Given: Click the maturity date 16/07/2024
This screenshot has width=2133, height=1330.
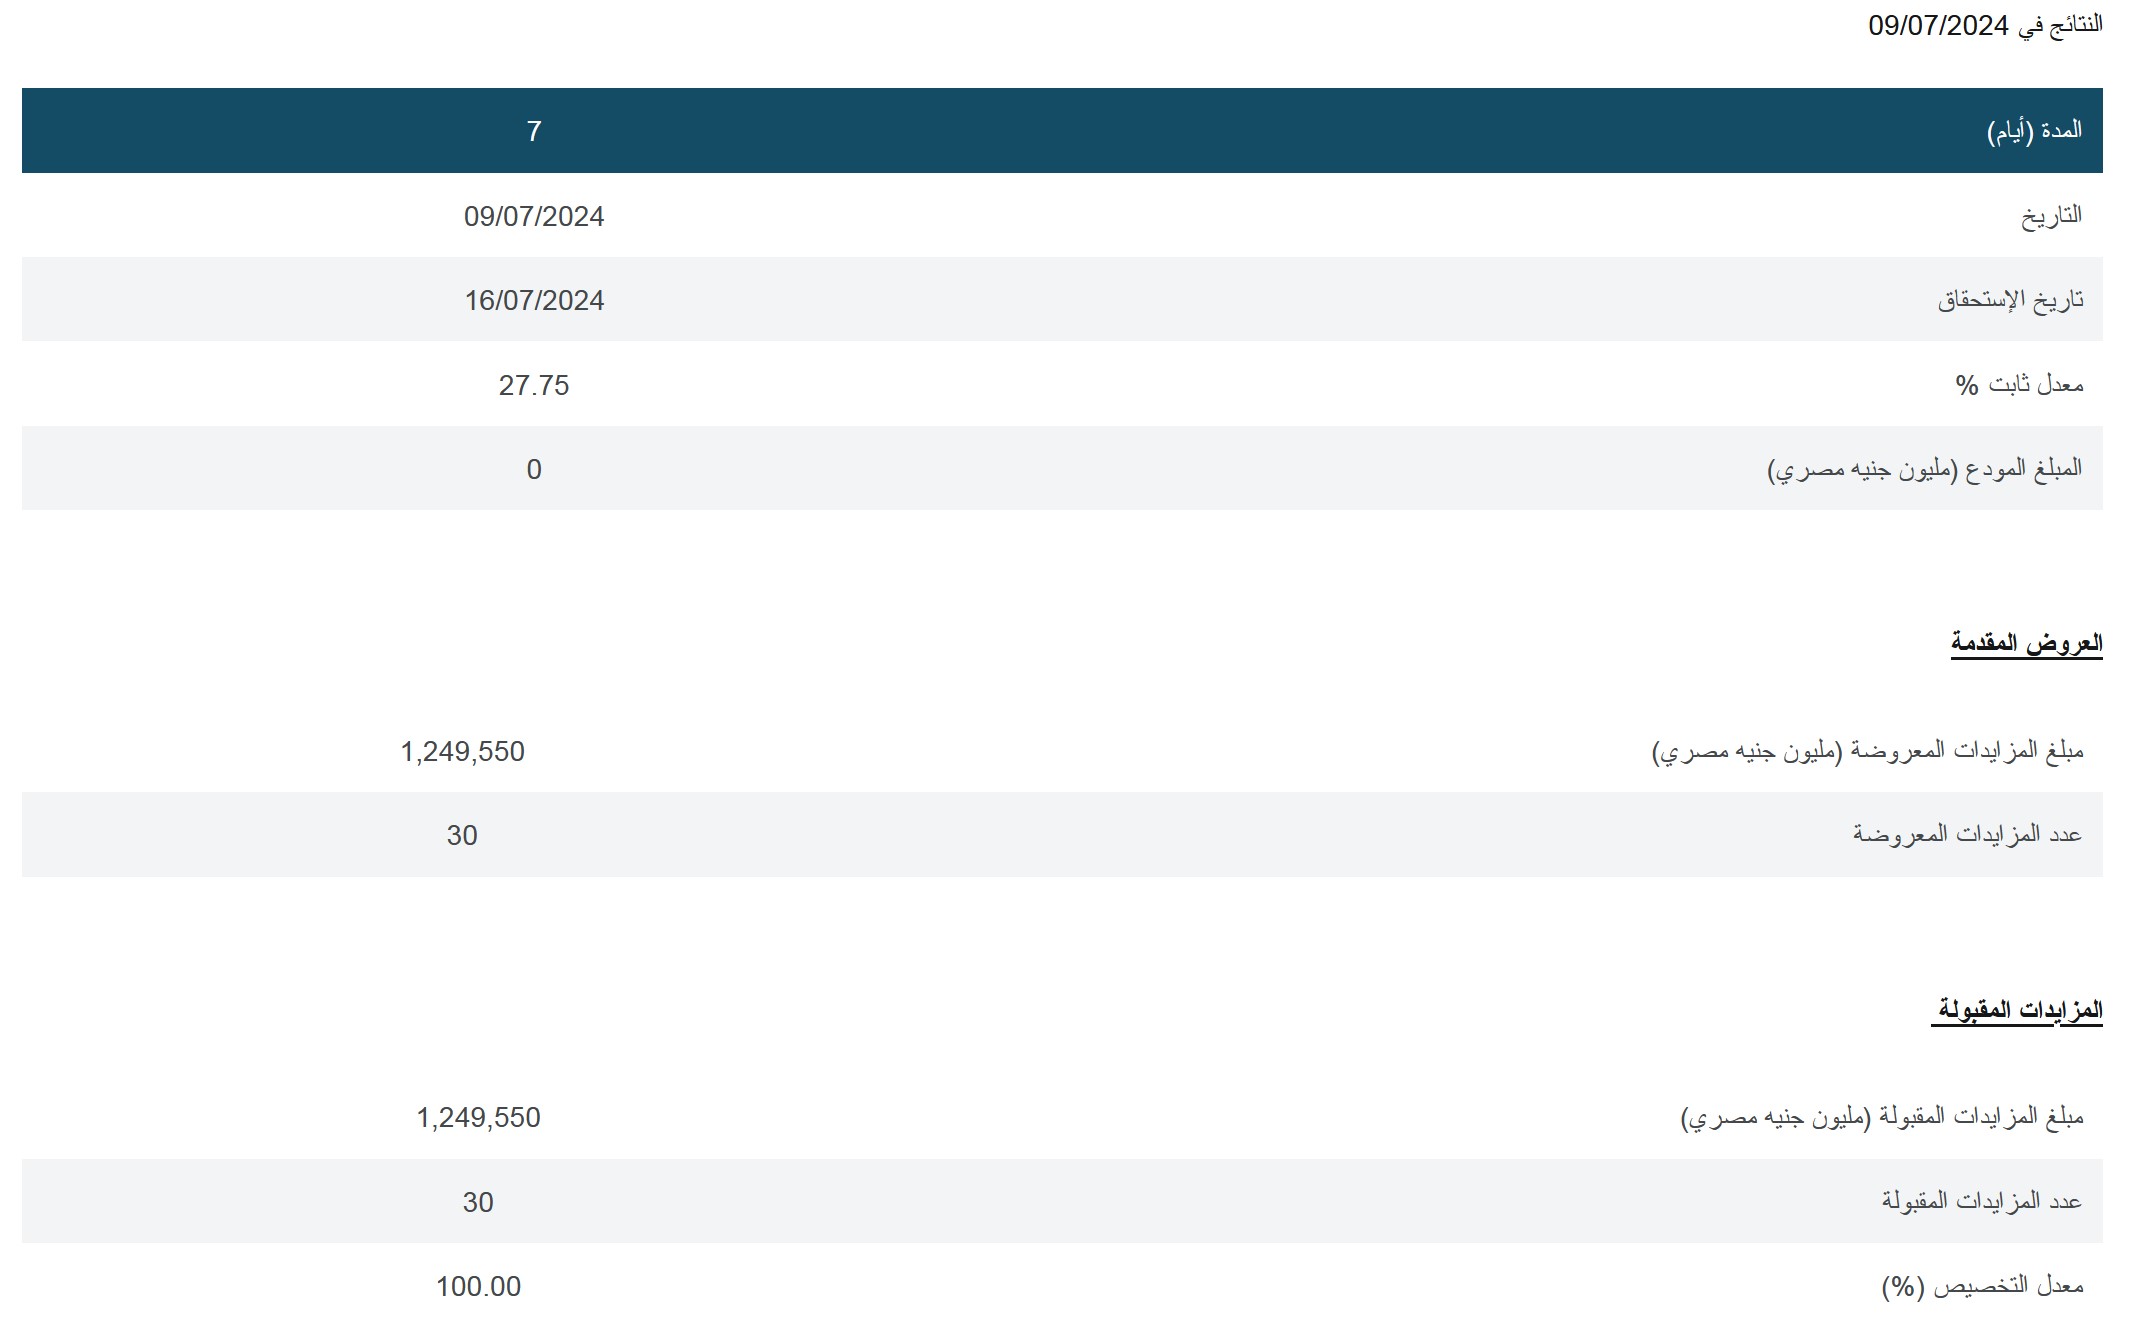Looking at the screenshot, I should [x=534, y=301].
